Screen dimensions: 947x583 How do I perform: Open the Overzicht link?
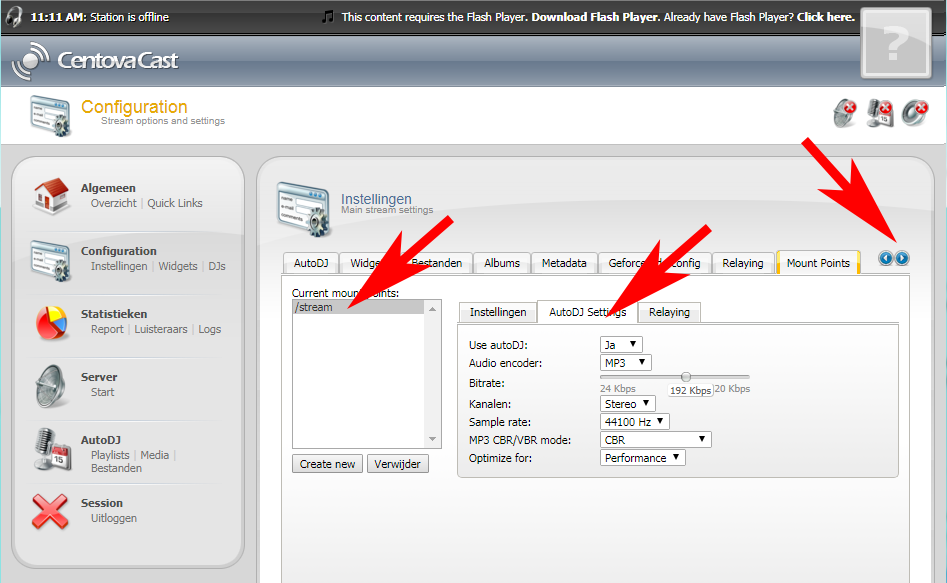[114, 204]
